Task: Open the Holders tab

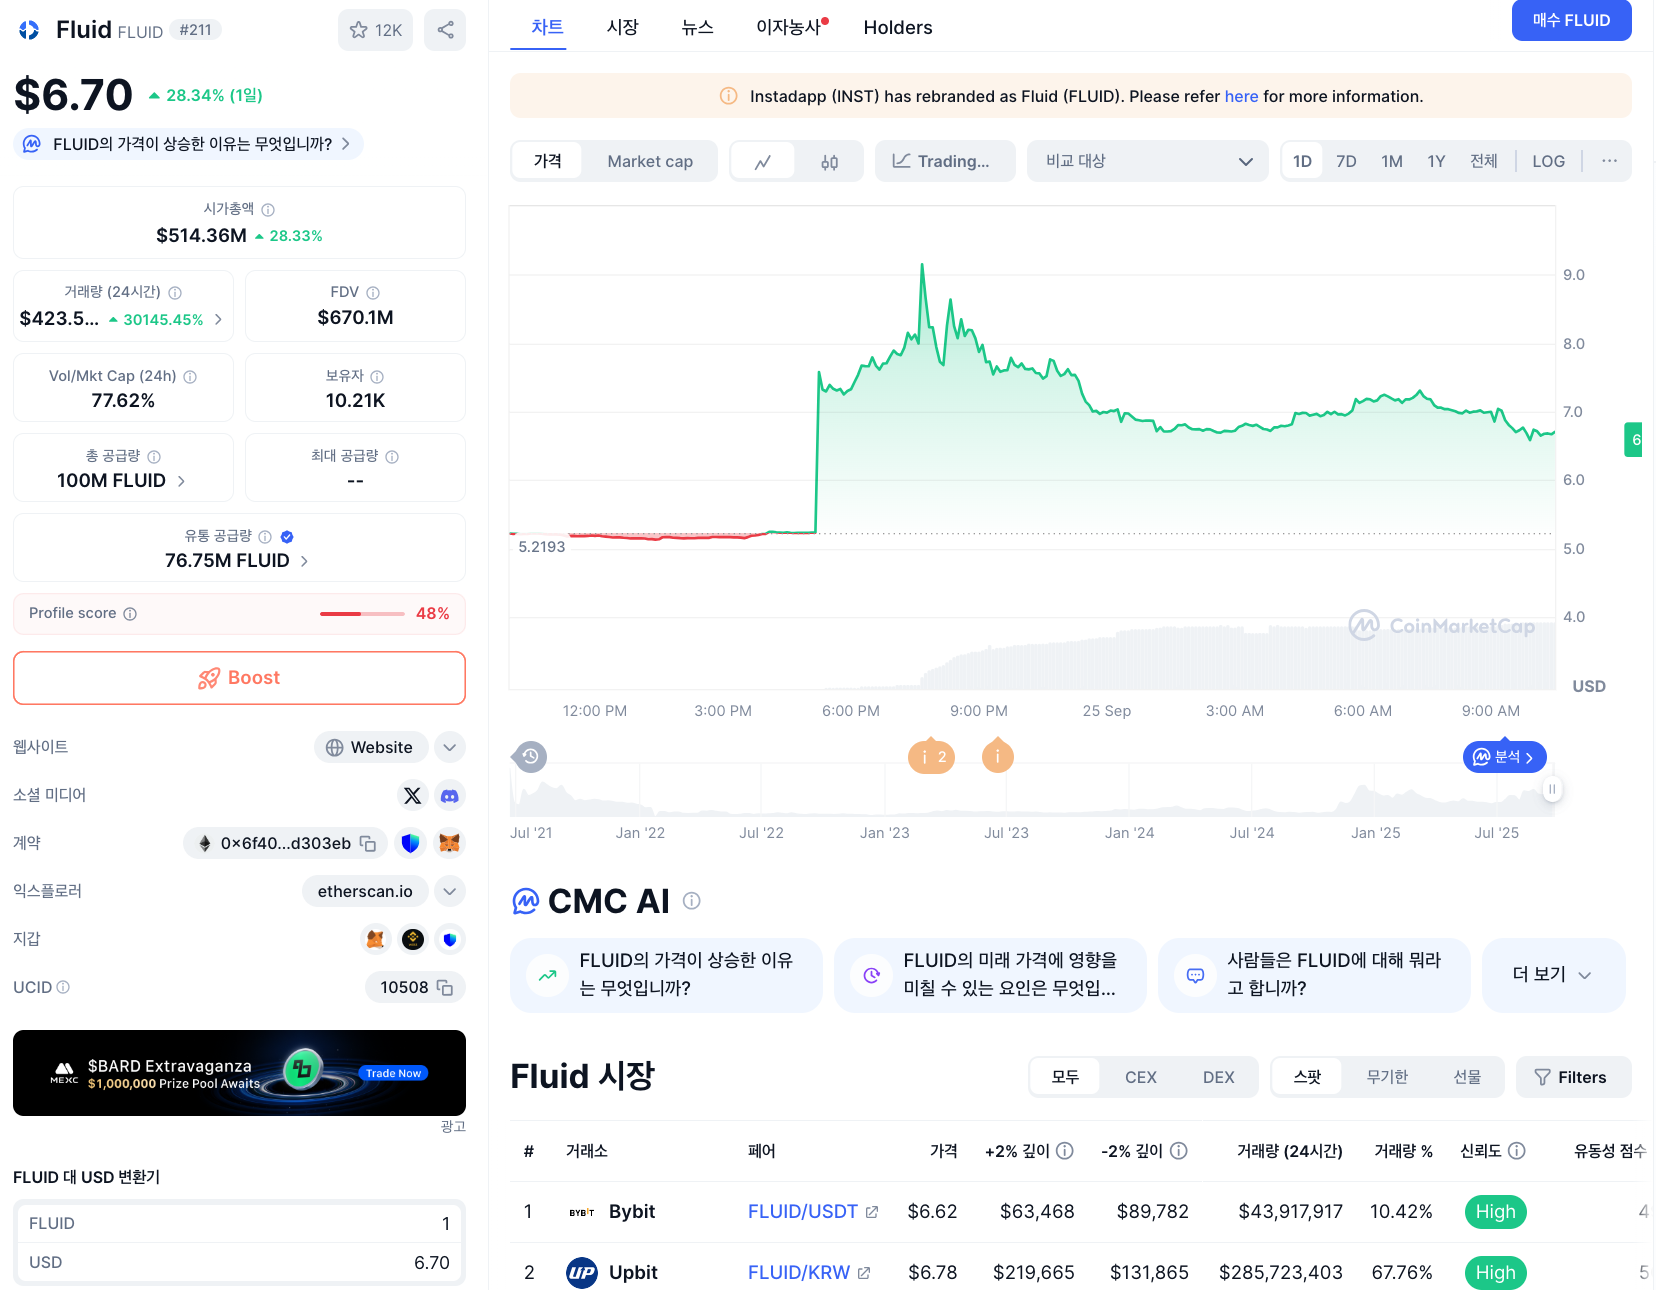Action: click(897, 28)
